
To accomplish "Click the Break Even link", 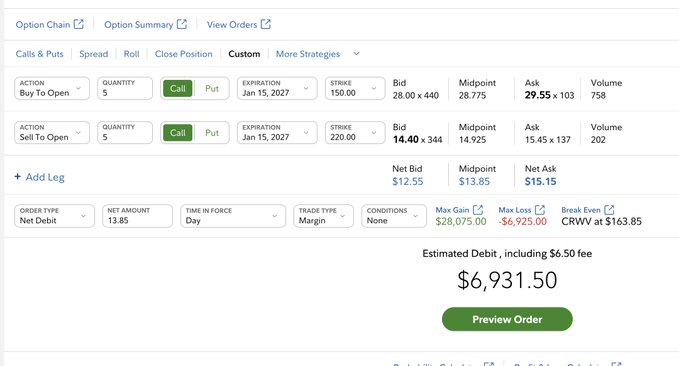I will coord(581,210).
